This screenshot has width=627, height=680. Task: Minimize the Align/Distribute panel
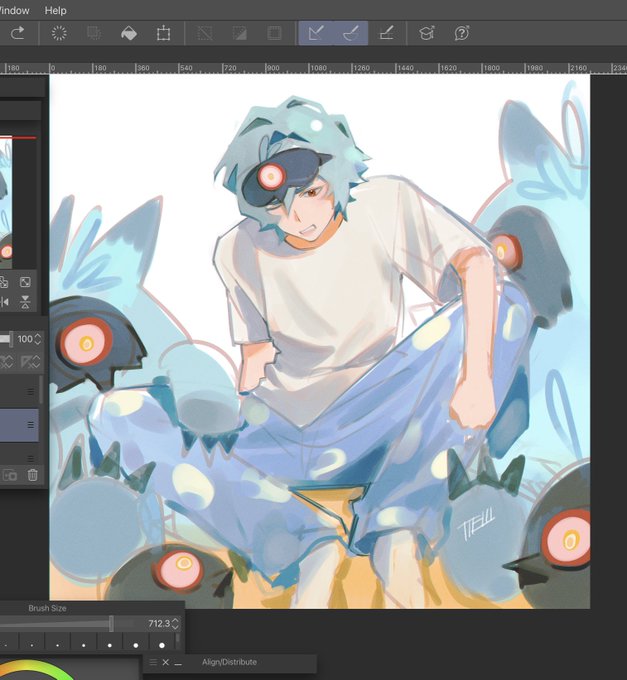[x=178, y=664]
